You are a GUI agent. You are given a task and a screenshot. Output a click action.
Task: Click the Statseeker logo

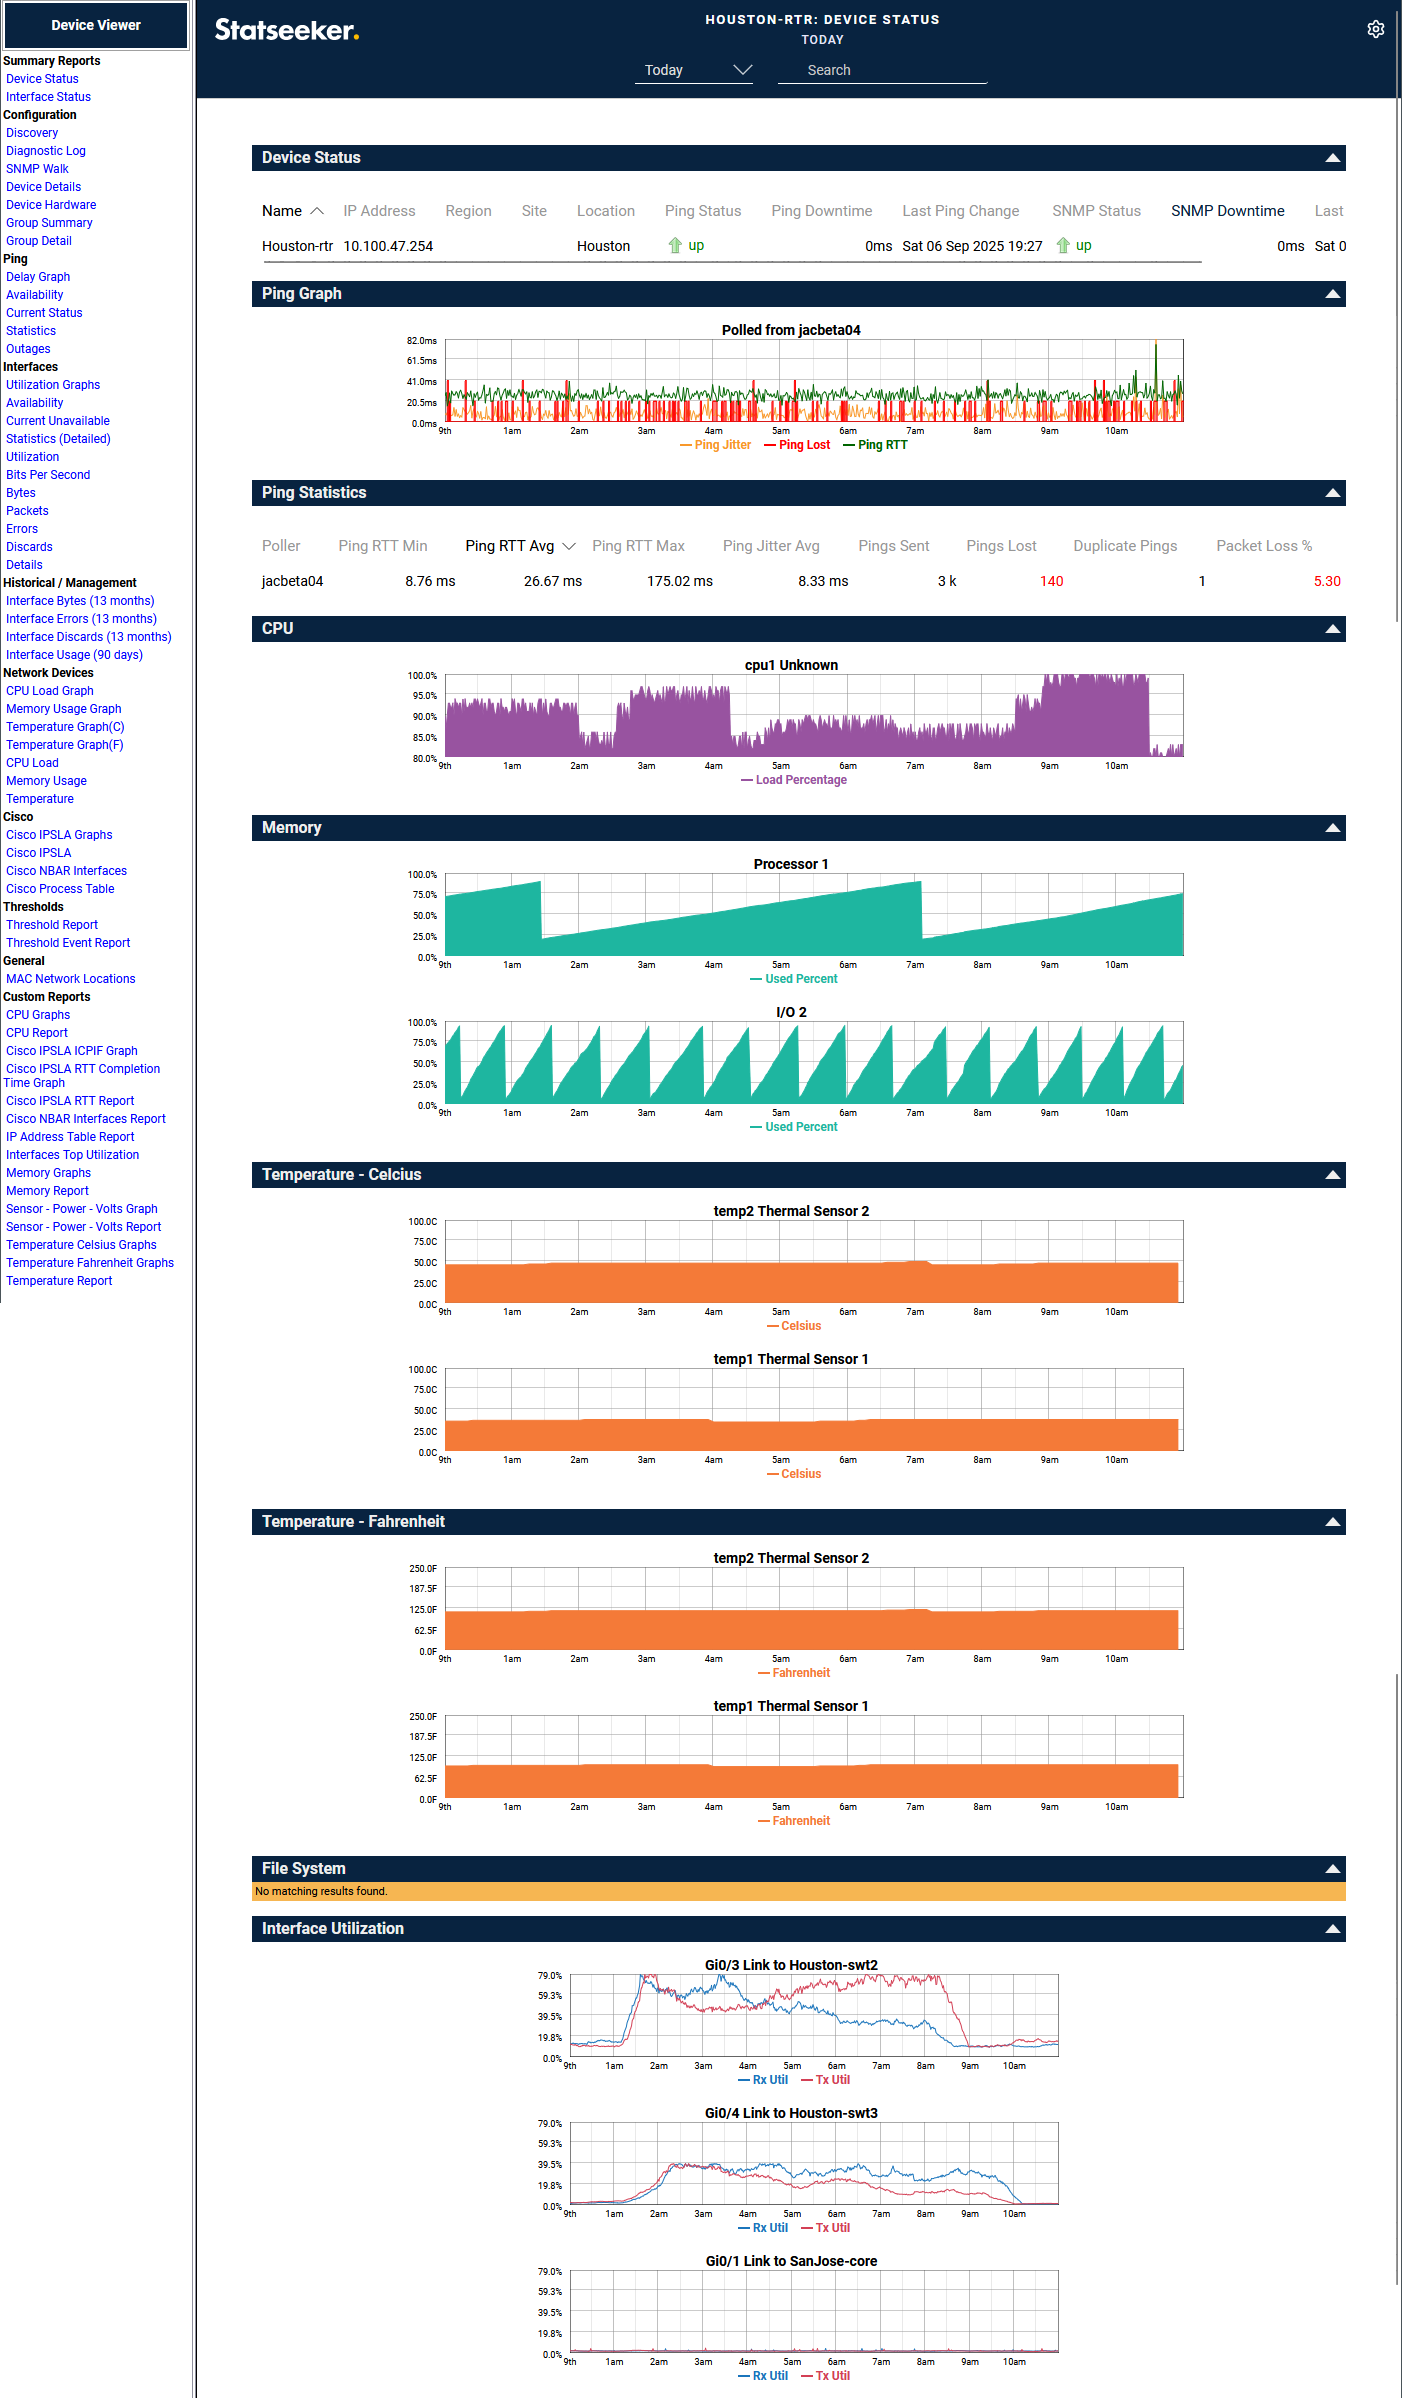[x=286, y=30]
